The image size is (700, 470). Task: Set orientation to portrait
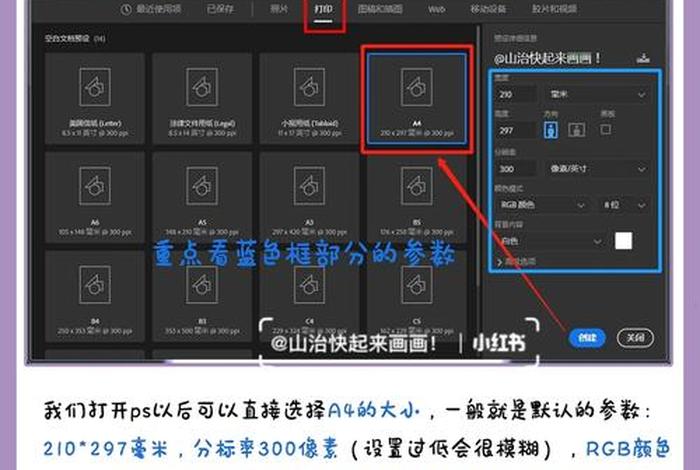coord(551,130)
